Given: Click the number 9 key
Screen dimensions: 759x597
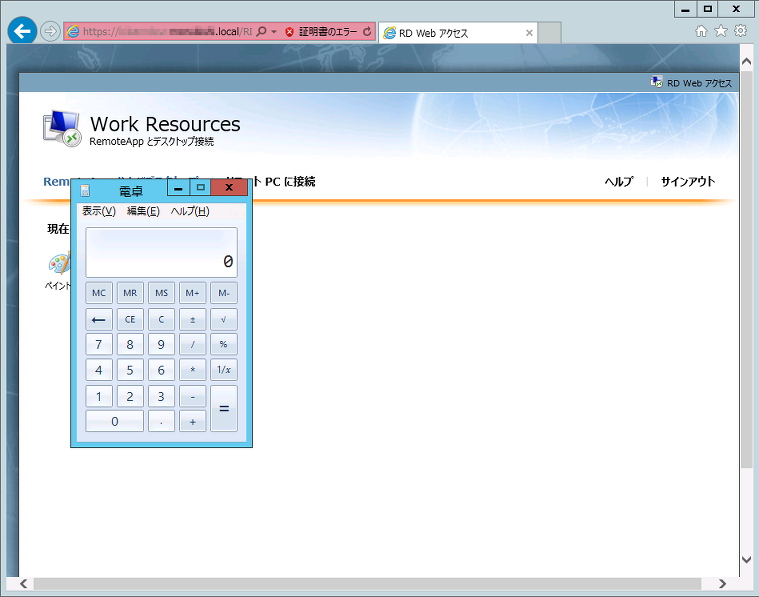Looking at the screenshot, I should (x=161, y=344).
